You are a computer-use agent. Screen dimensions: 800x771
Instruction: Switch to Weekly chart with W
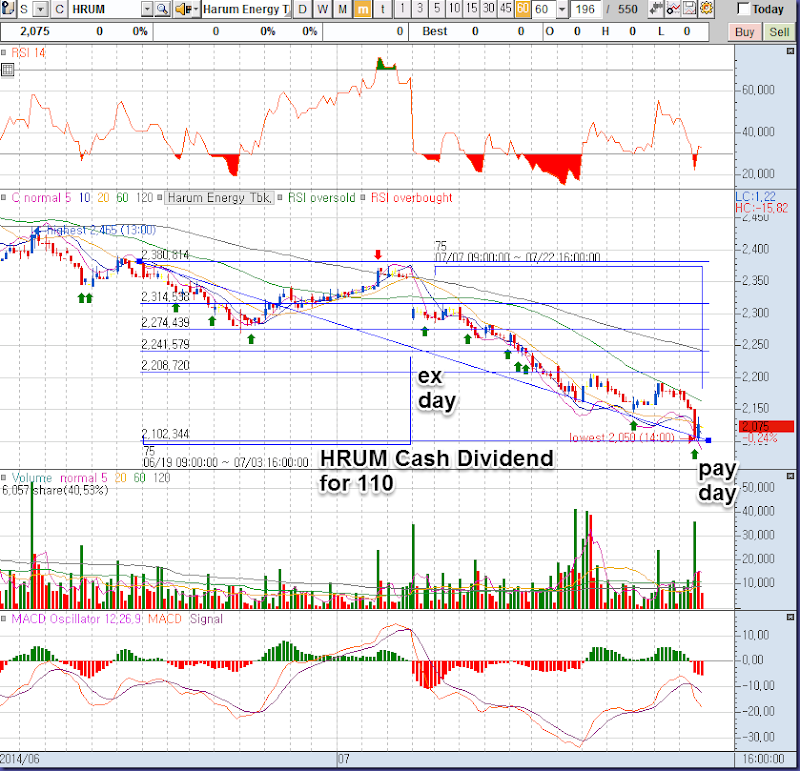point(323,9)
